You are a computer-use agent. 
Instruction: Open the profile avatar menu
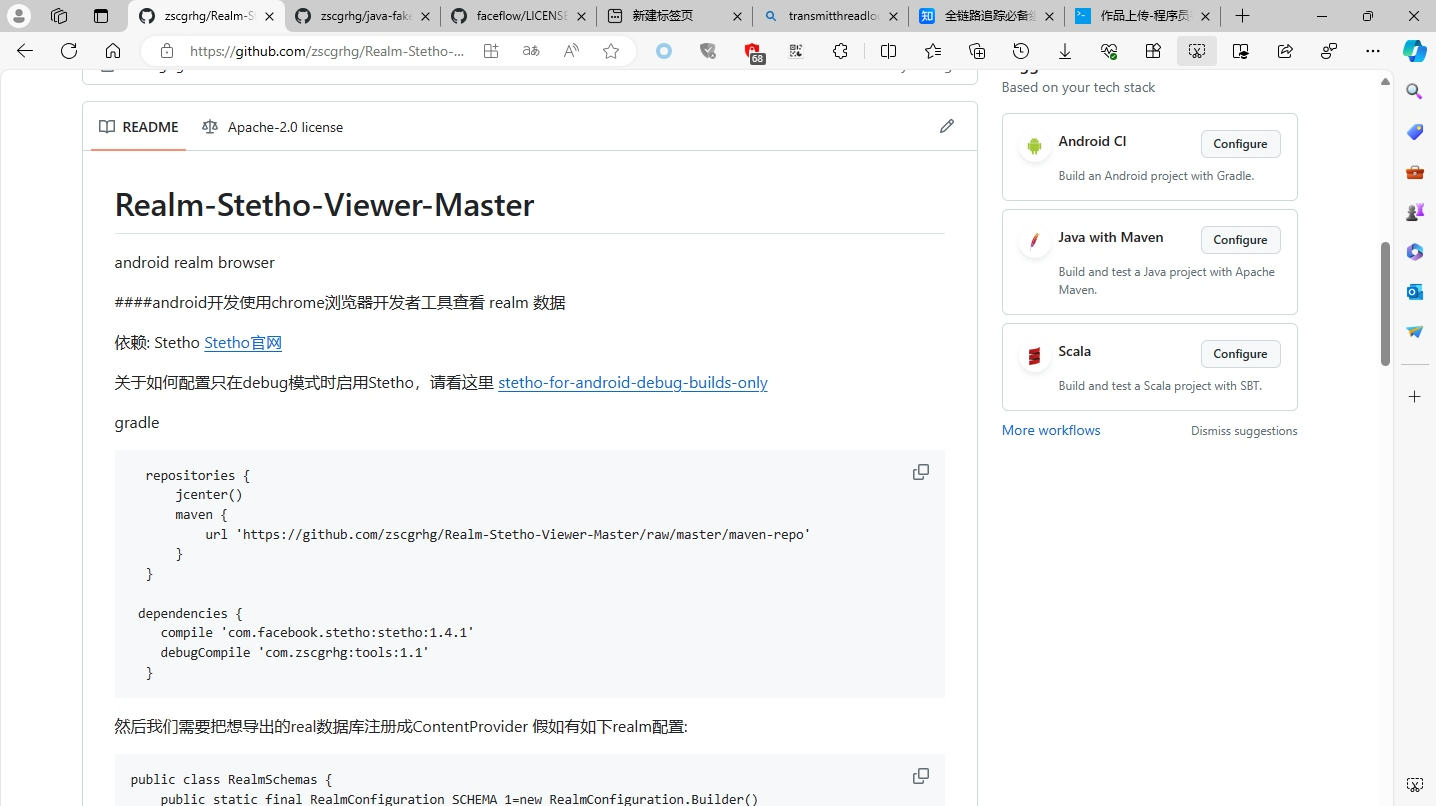click(x=19, y=16)
